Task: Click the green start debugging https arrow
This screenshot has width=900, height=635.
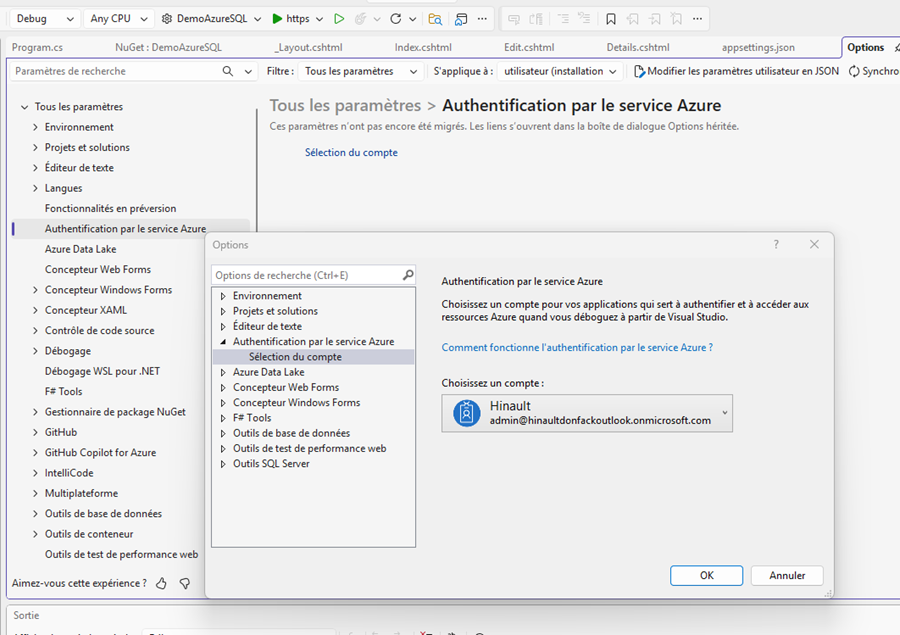Action: [x=277, y=19]
